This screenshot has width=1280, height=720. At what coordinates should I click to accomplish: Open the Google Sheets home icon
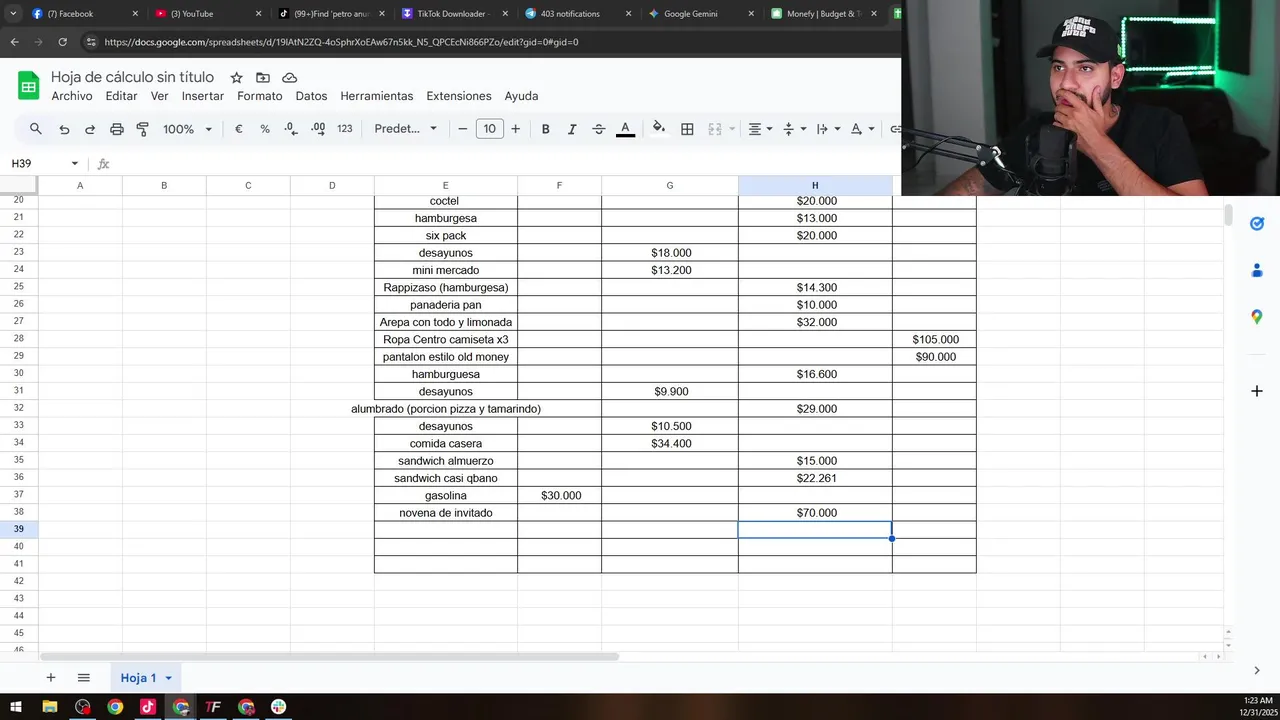coord(29,86)
